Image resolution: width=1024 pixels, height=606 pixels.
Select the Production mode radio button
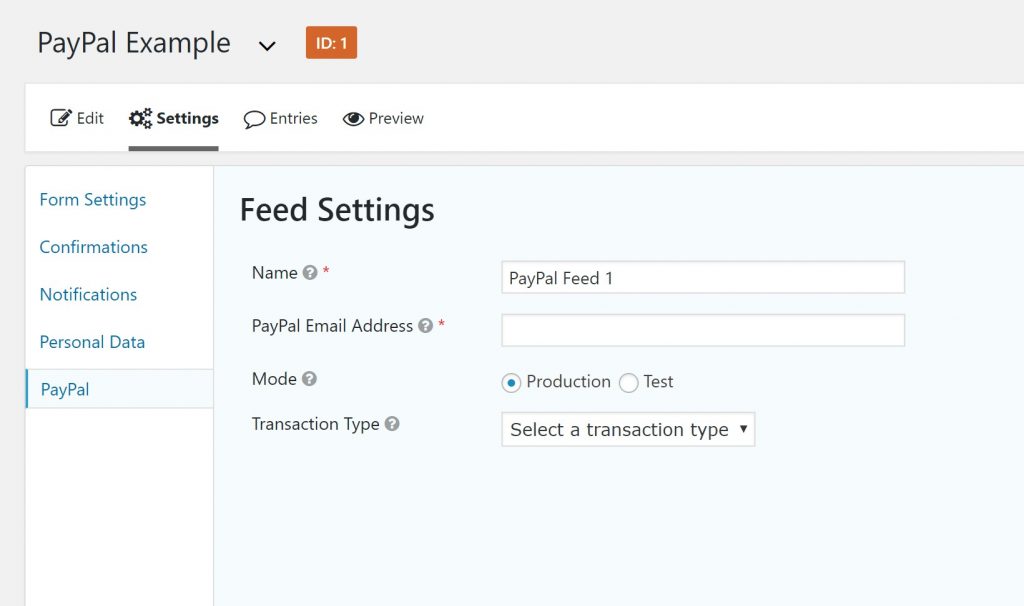511,382
